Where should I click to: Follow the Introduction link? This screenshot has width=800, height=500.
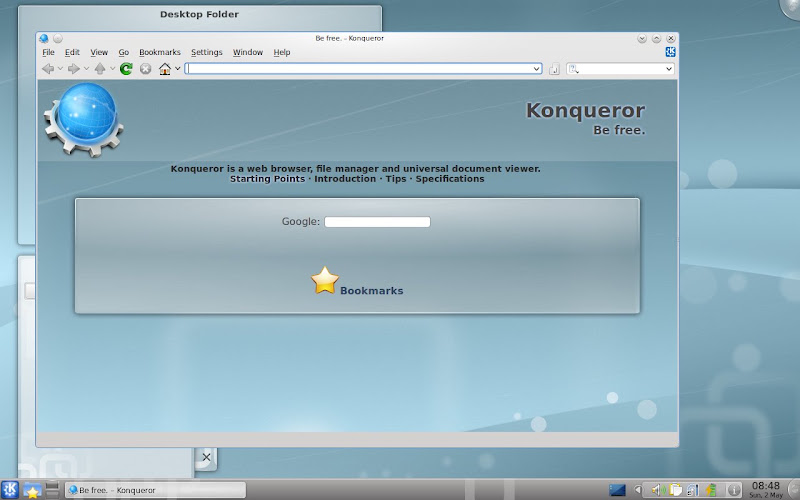[x=345, y=179]
